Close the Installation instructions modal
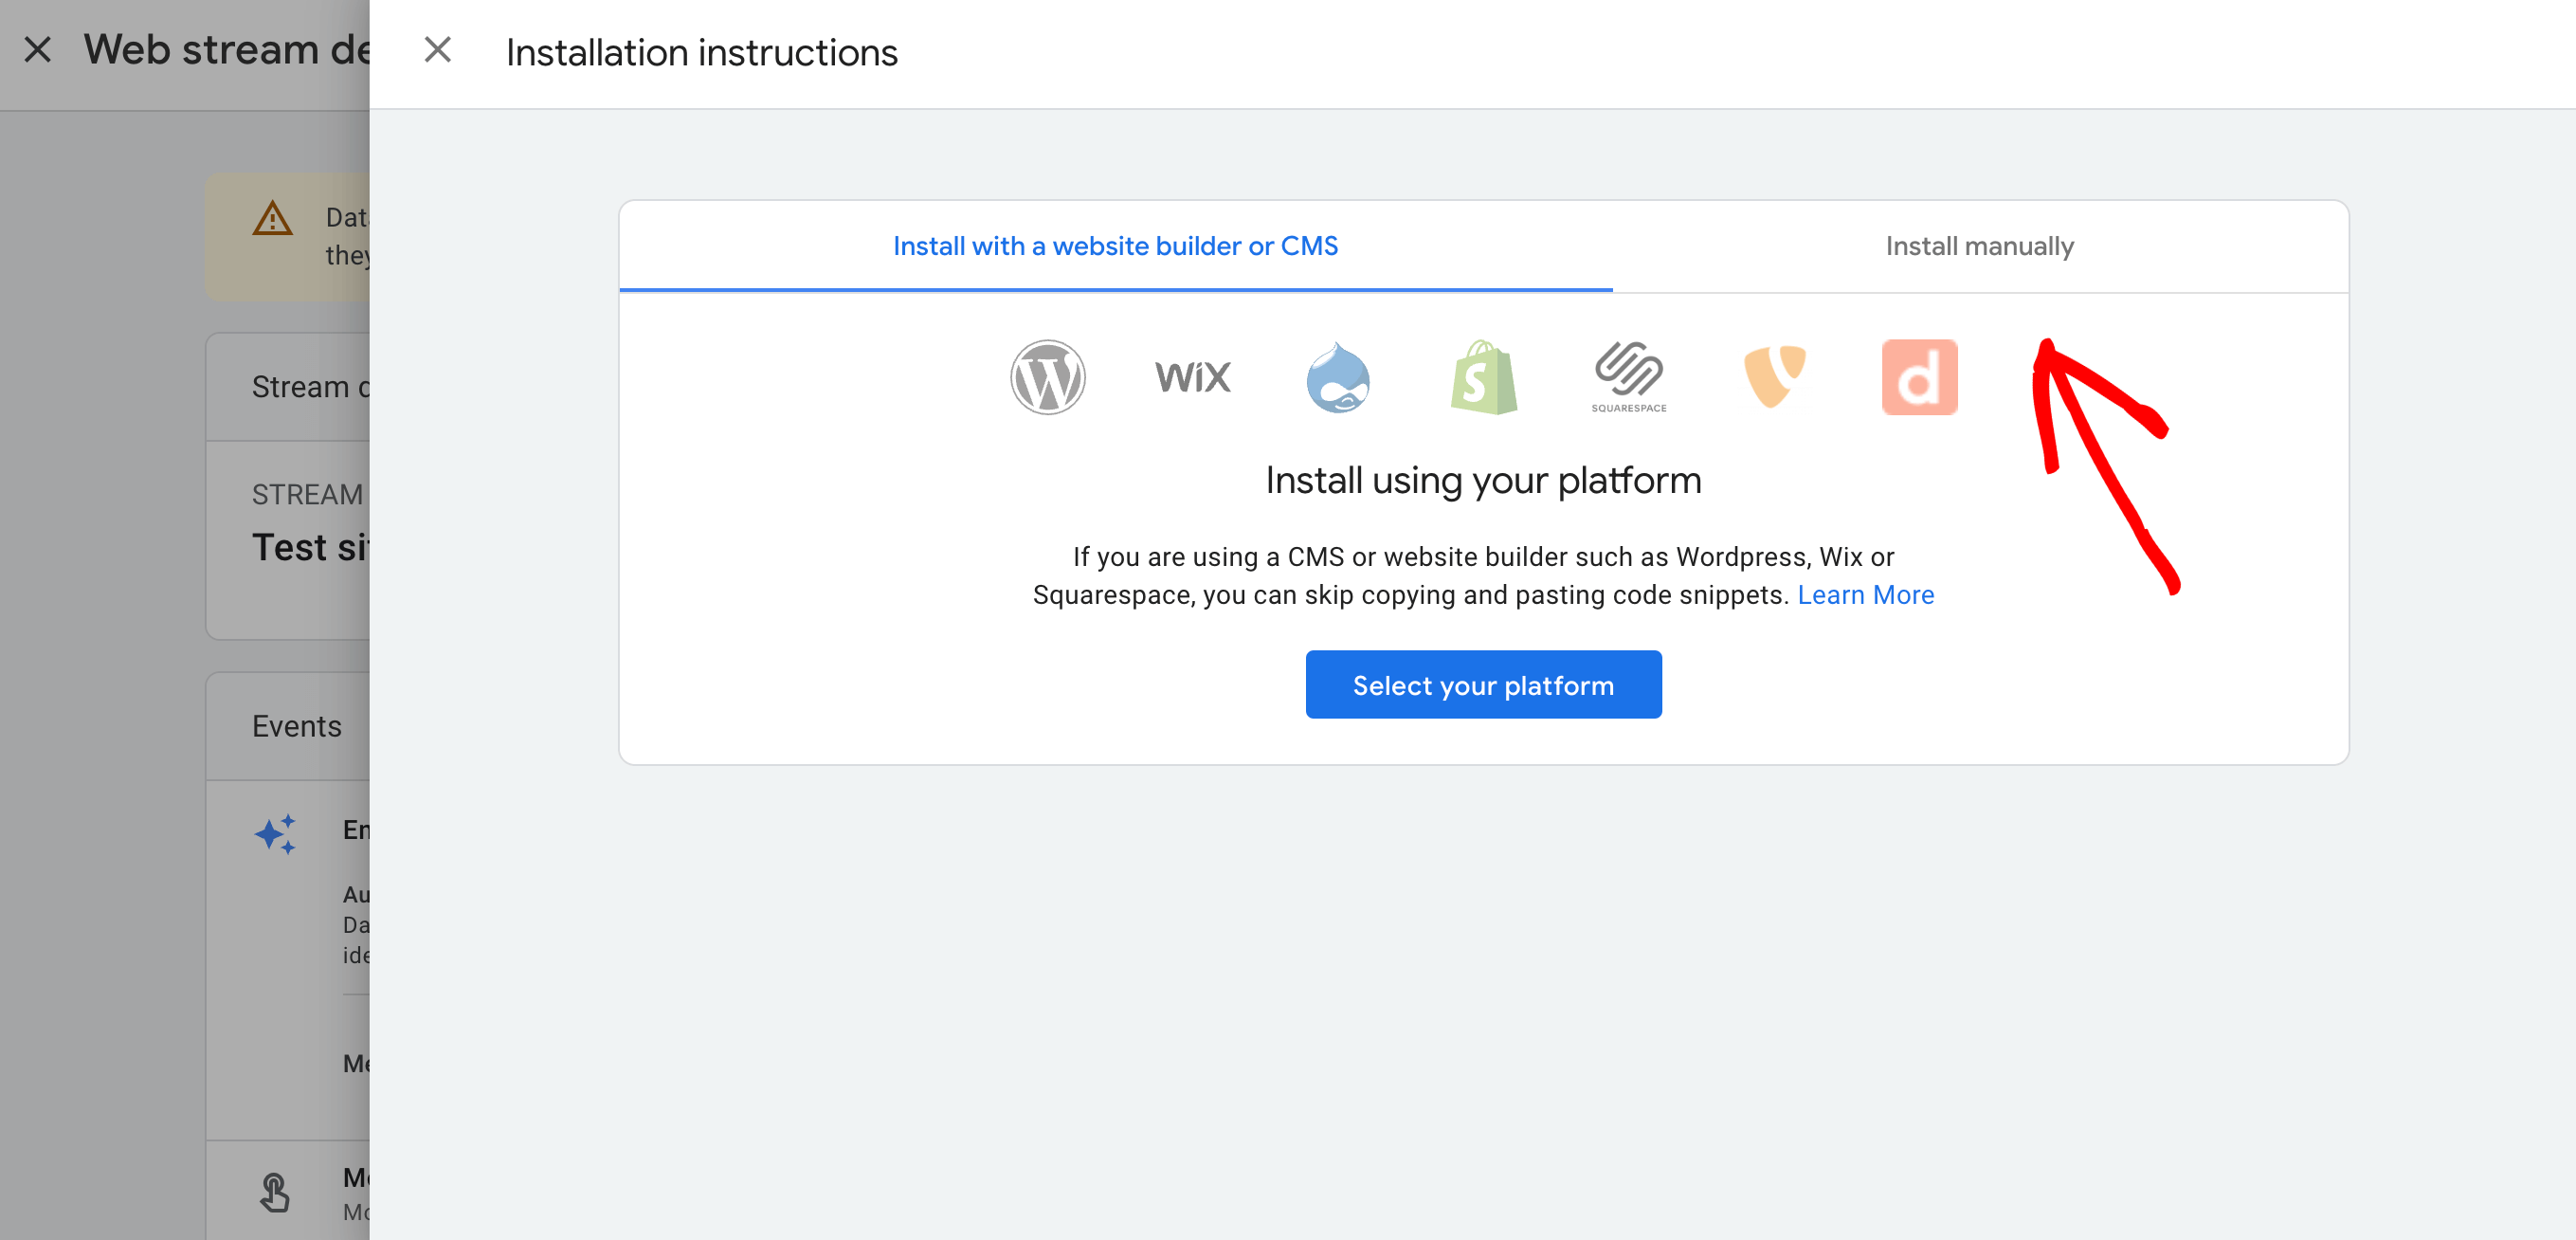Screen dimensions: 2576x1240 click(x=439, y=49)
